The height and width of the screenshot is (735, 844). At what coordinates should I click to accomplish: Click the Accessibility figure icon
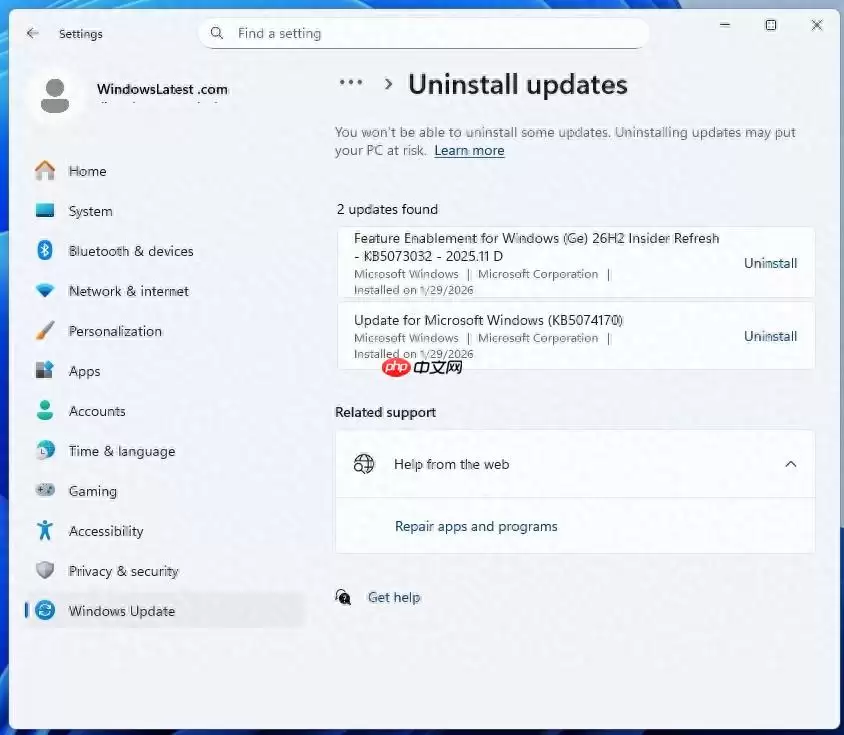click(45, 530)
